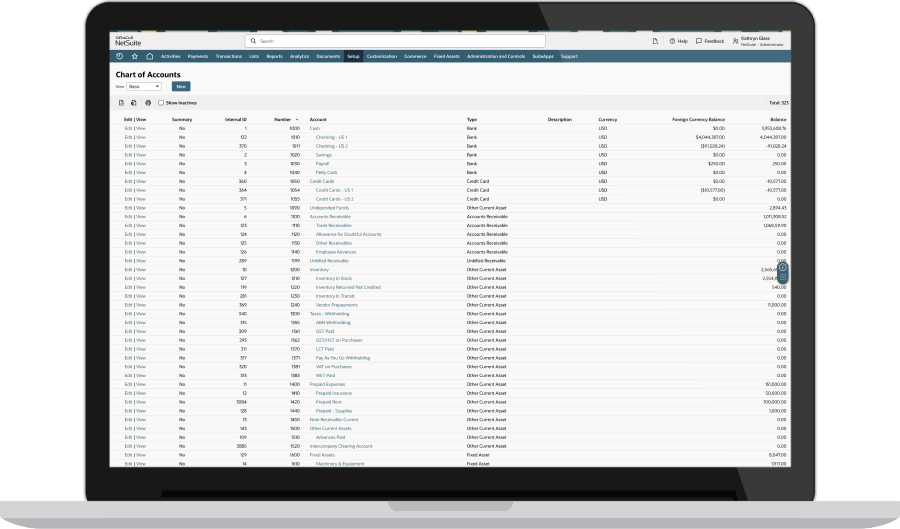The width and height of the screenshot is (900, 529).
Task: Open the Help link in header
Action: click(678, 41)
